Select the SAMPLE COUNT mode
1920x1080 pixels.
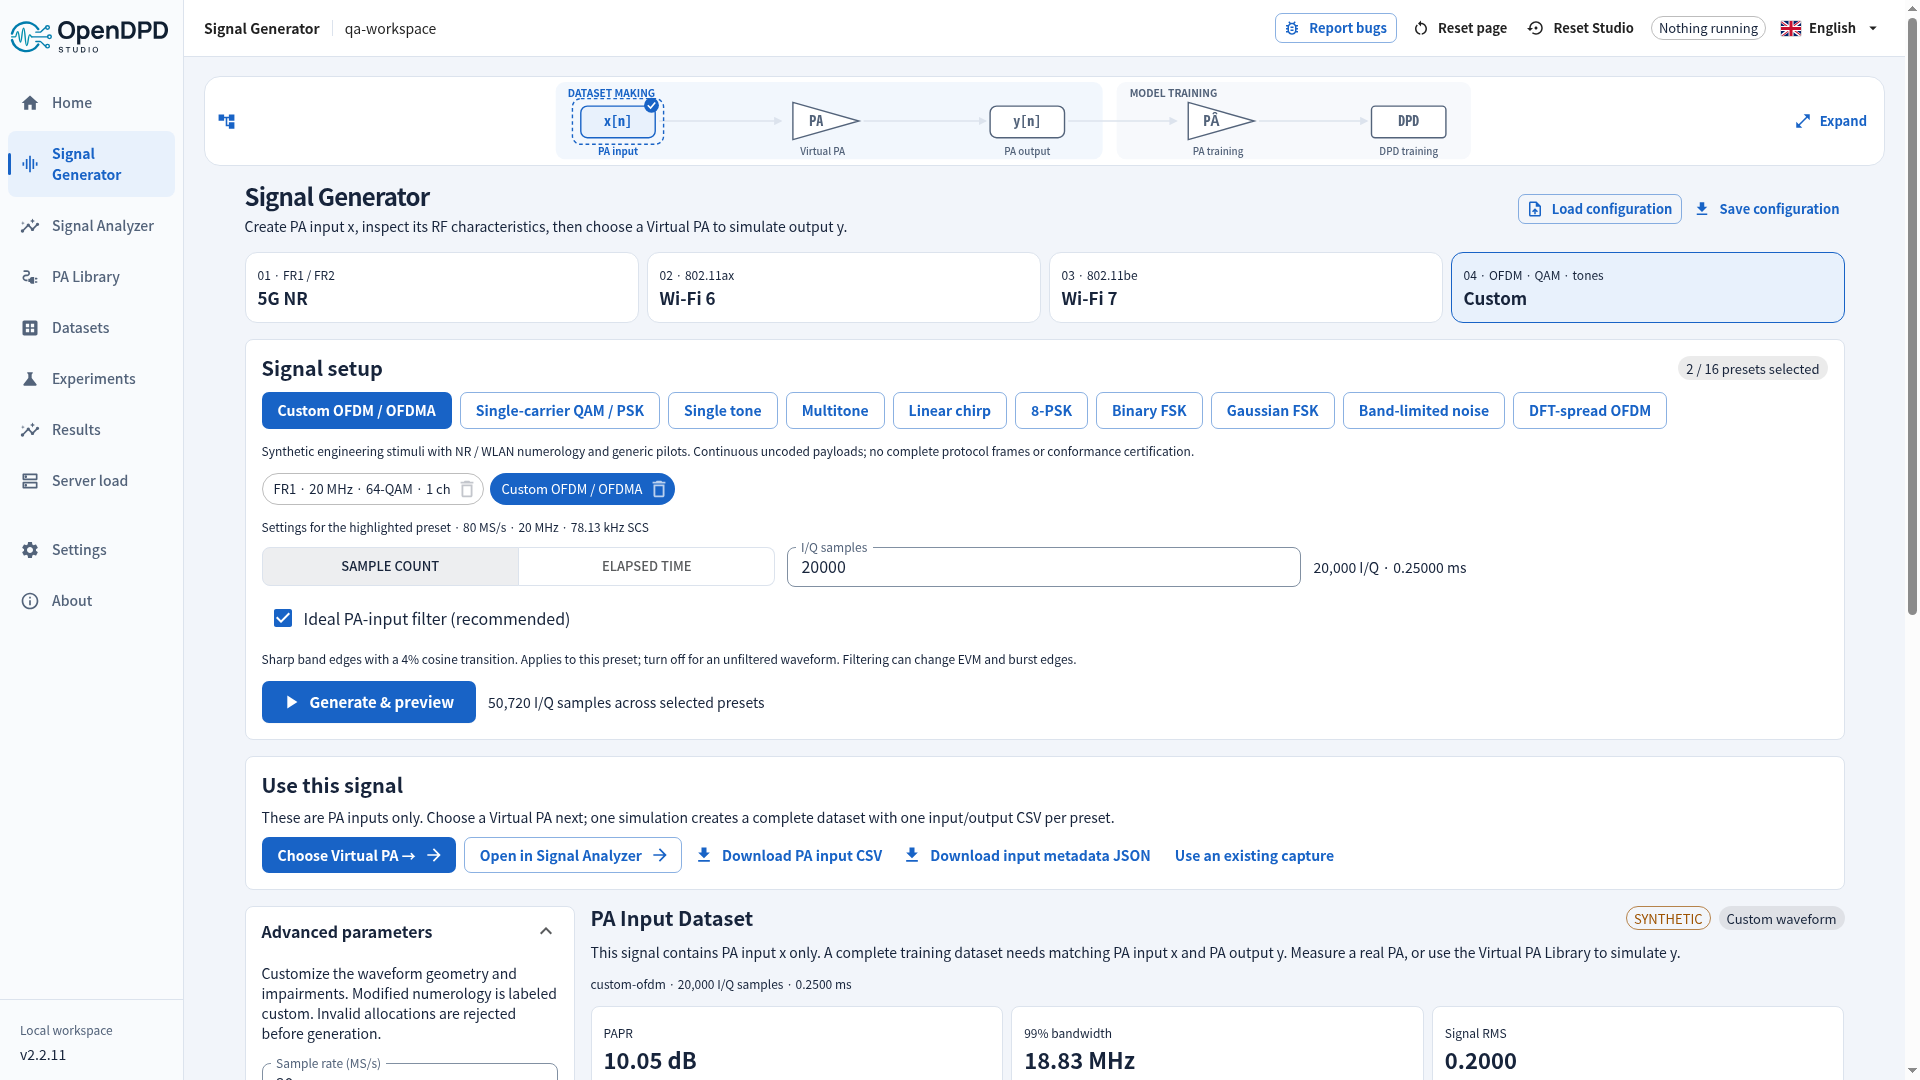(390, 566)
